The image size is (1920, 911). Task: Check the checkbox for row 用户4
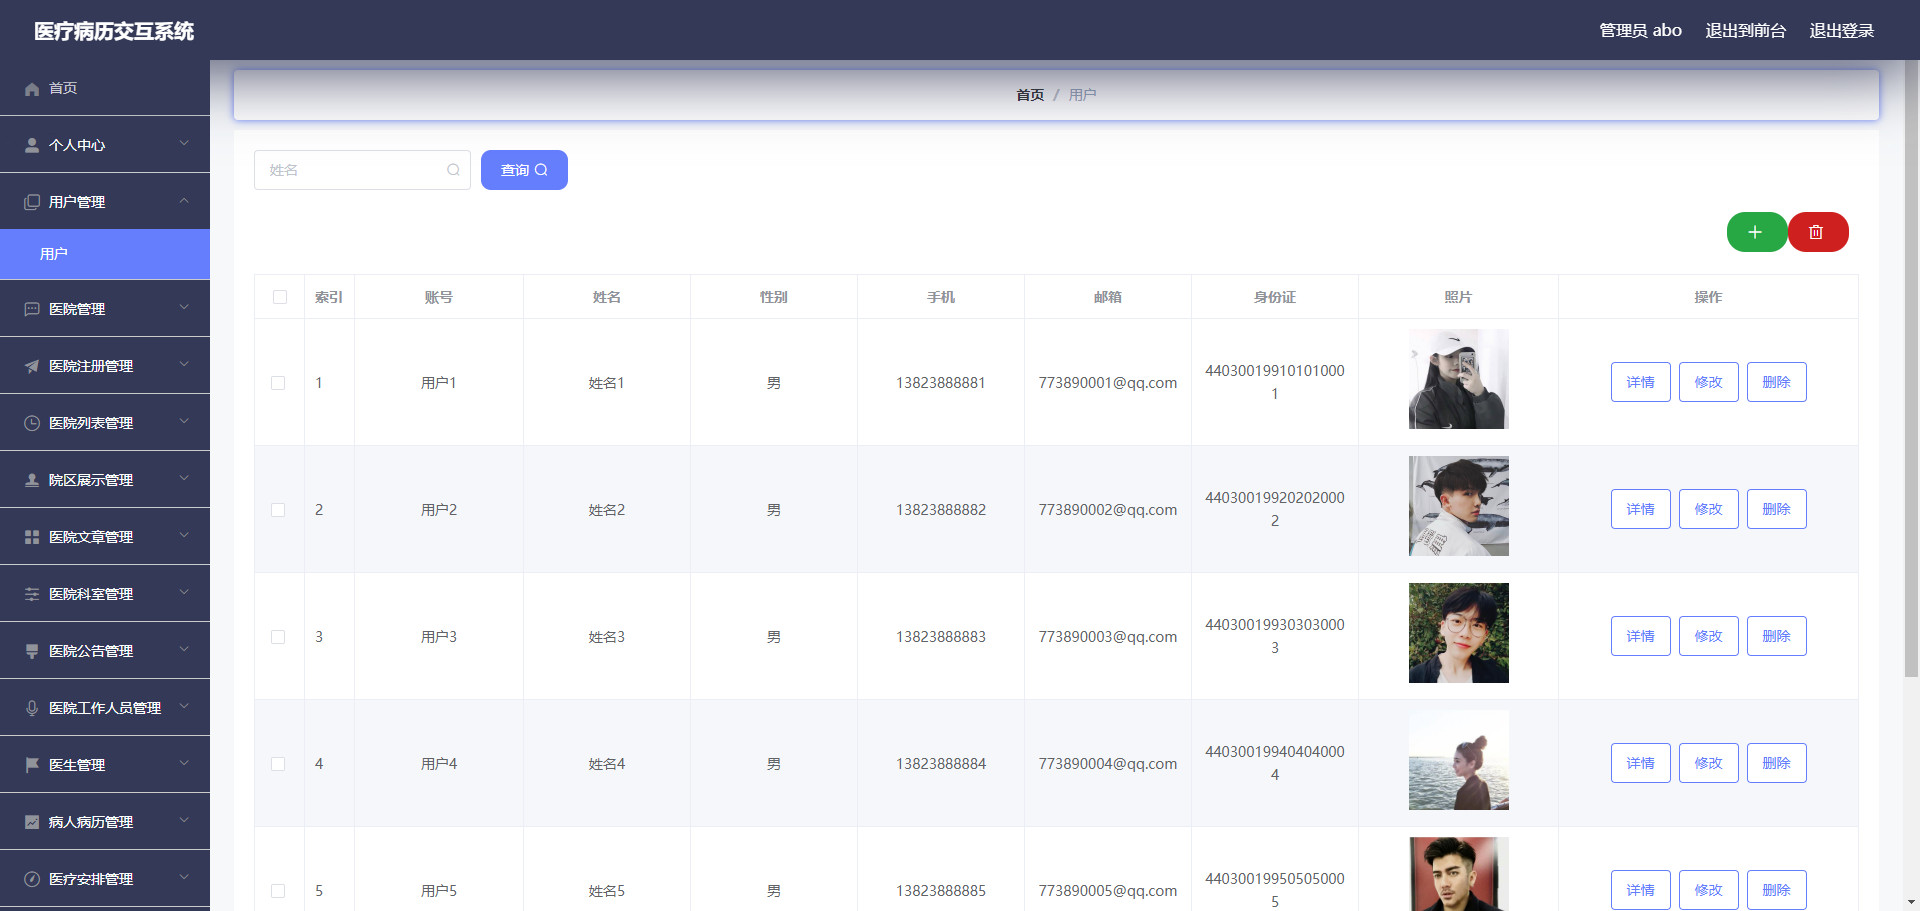click(x=278, y=764)
